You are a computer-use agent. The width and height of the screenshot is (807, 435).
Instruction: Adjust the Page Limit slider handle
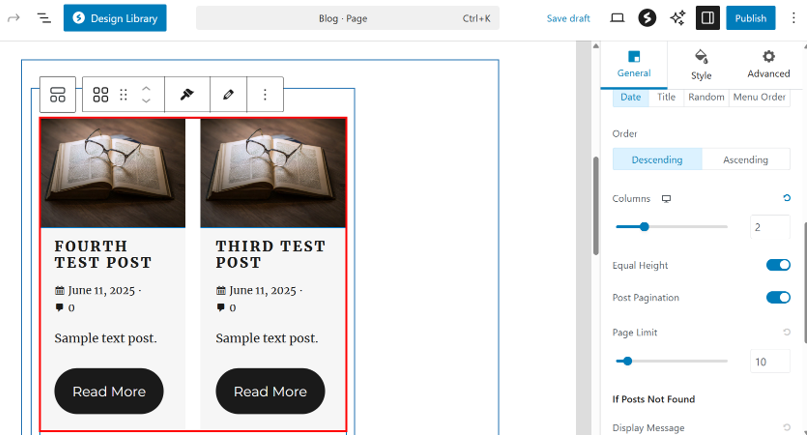(627, 361)
